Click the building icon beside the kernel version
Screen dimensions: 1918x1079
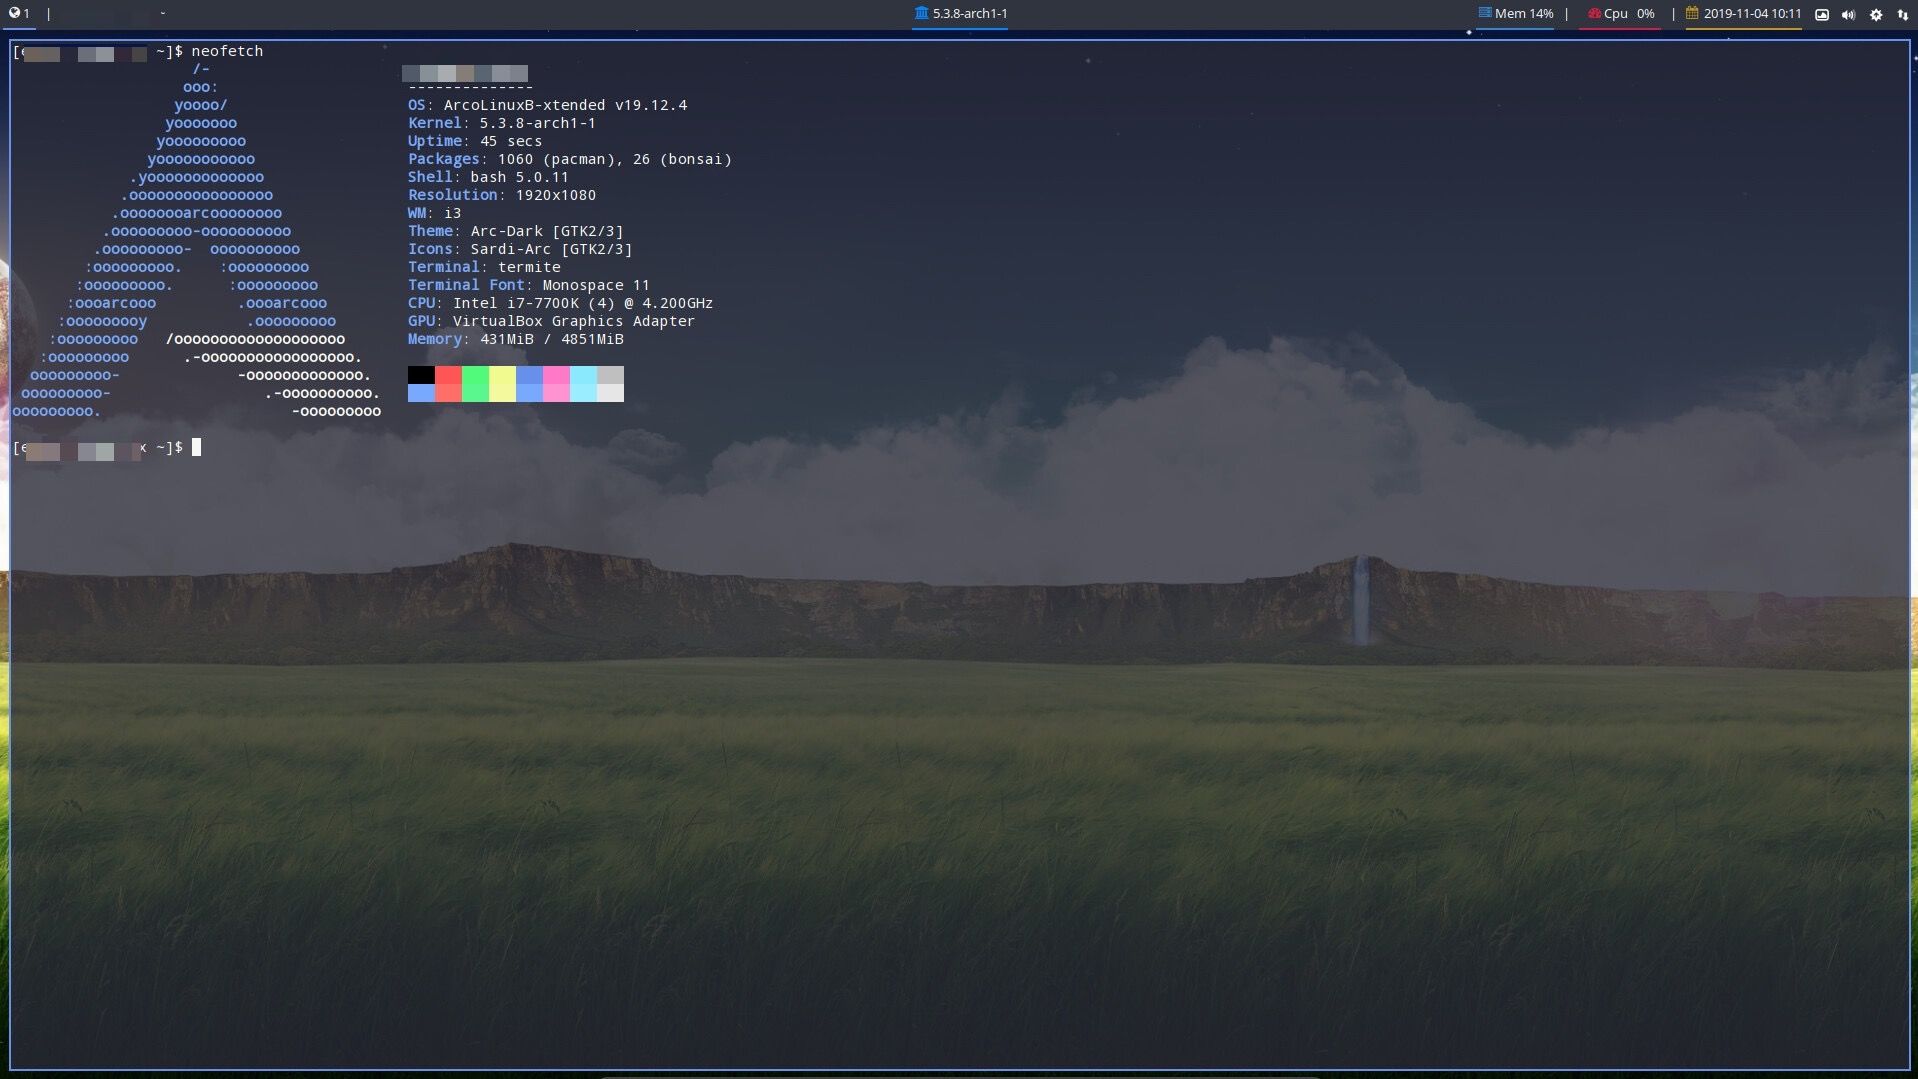point(921,13)
